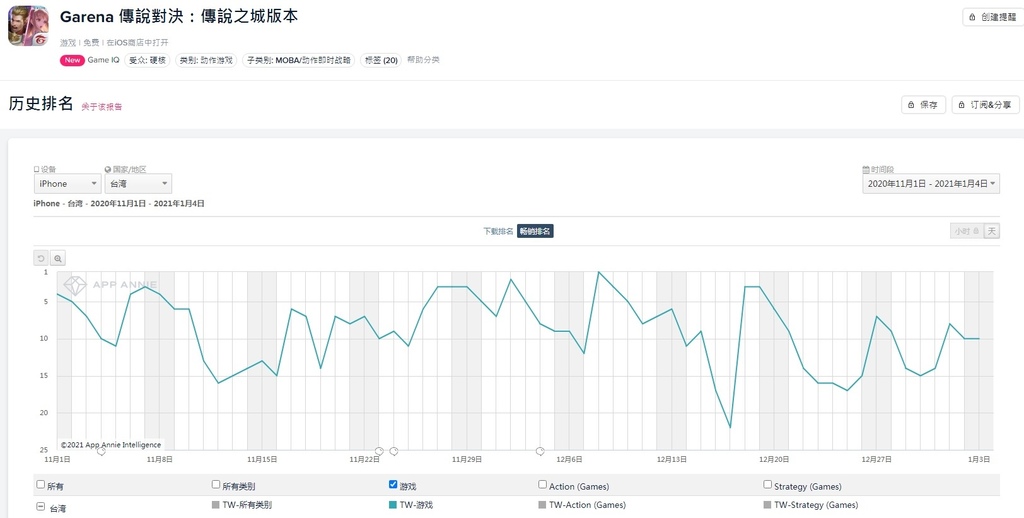Select the 子类别: MOBA tag pill
The width and height of the screenshot is (1024, 518).
(x=298, y=60)
